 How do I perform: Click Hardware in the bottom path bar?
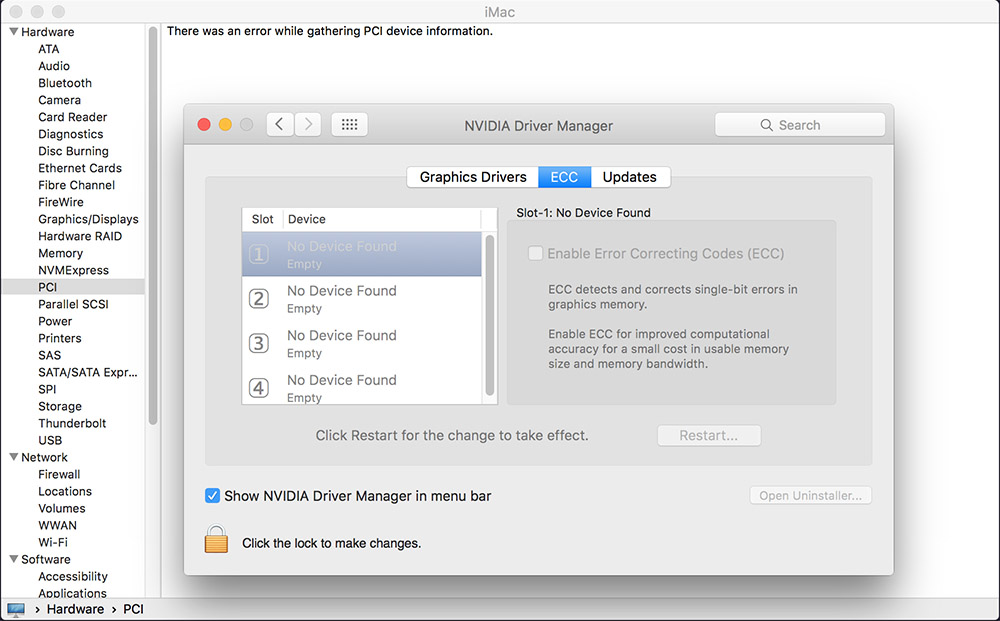coord(75,609)
